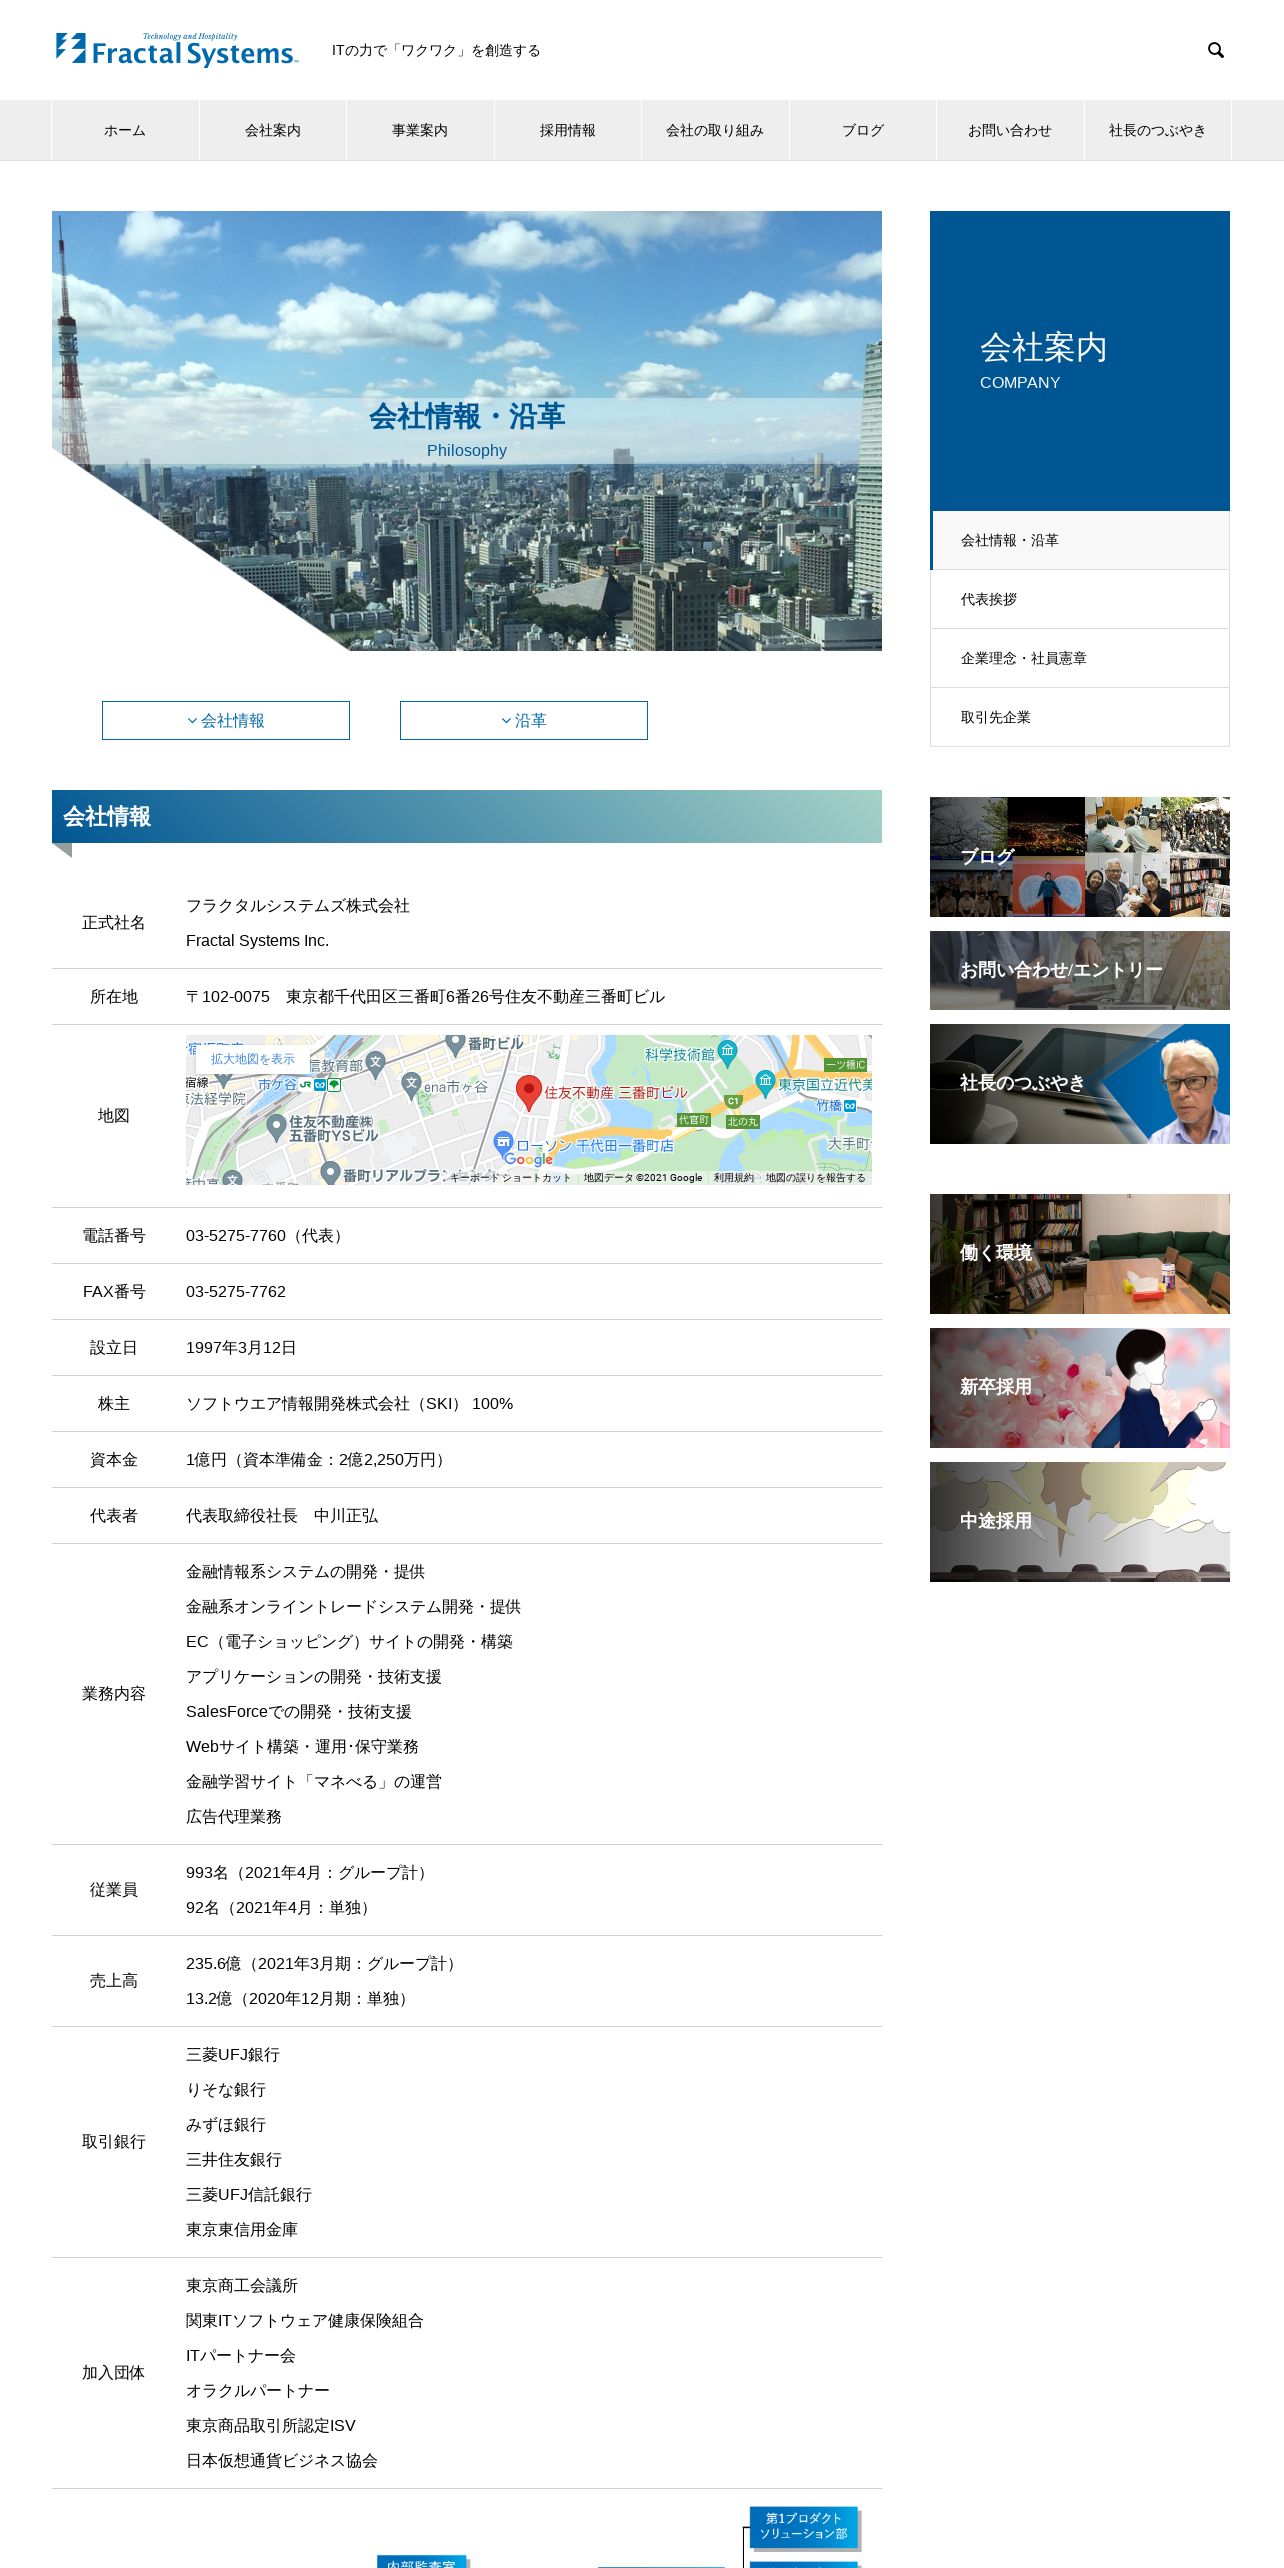This screenshot has width=1284, height=2568.
Task: Open the 採用情報 menu item
Action: pos(568,130)
